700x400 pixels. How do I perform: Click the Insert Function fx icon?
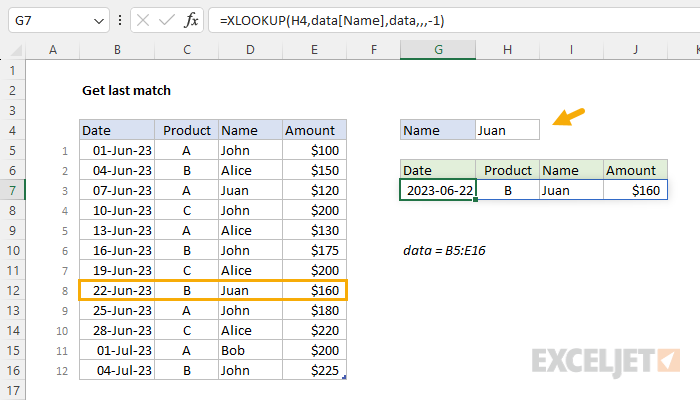191,21
